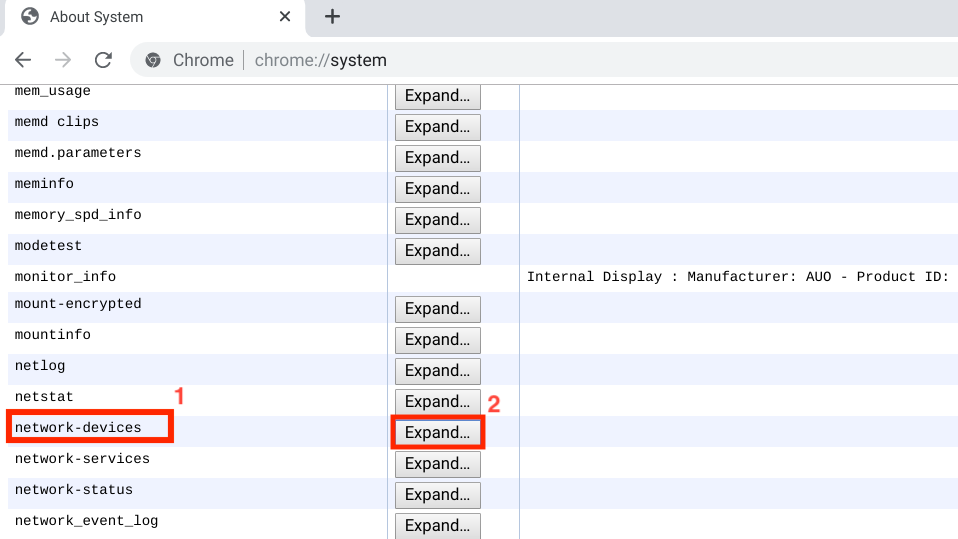
Task: Click the globe favicon on About System tab
Action: pos(30,16)
